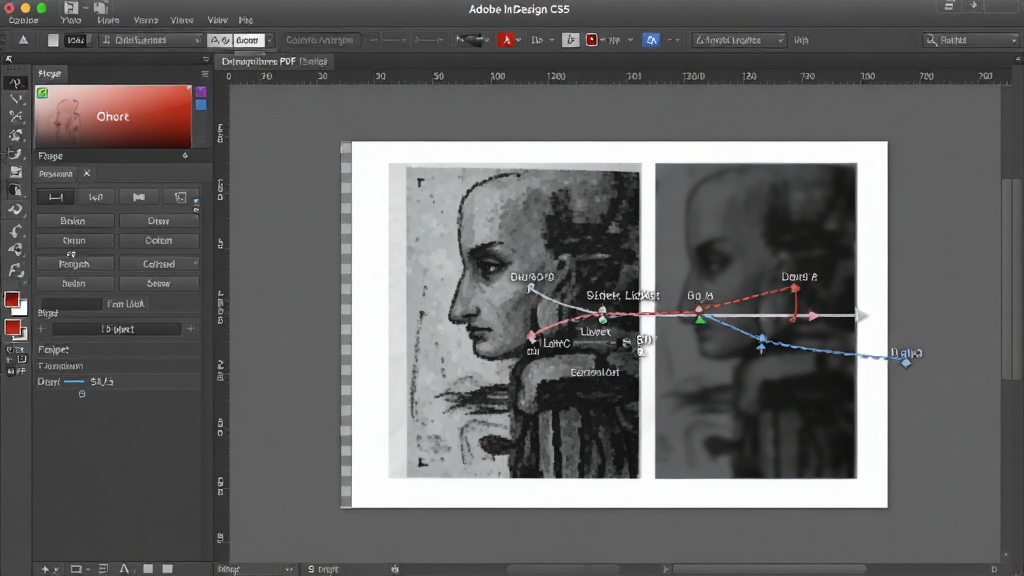Open the dropdown arrow after the 'Yhp' label
This screenshot has width=1024, height=576.
(630, 40)
